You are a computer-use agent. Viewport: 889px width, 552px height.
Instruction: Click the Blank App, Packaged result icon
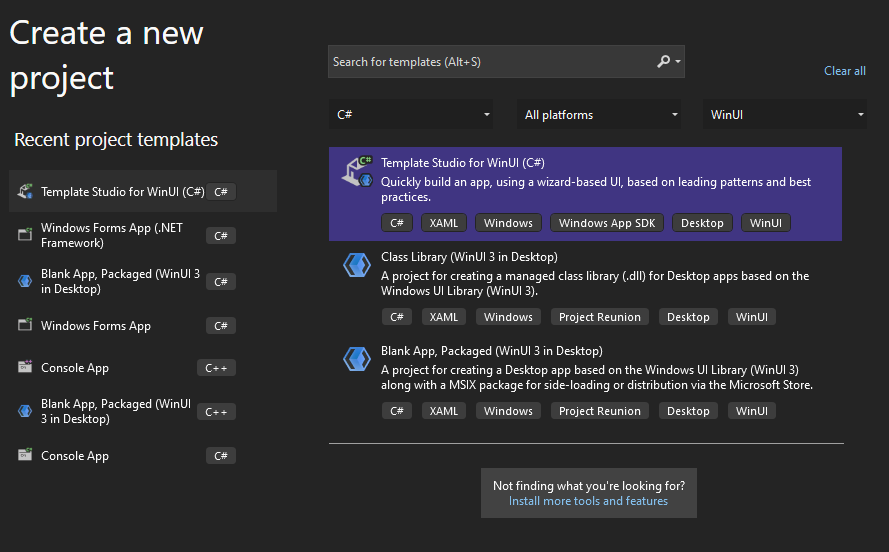click(357, 359)
